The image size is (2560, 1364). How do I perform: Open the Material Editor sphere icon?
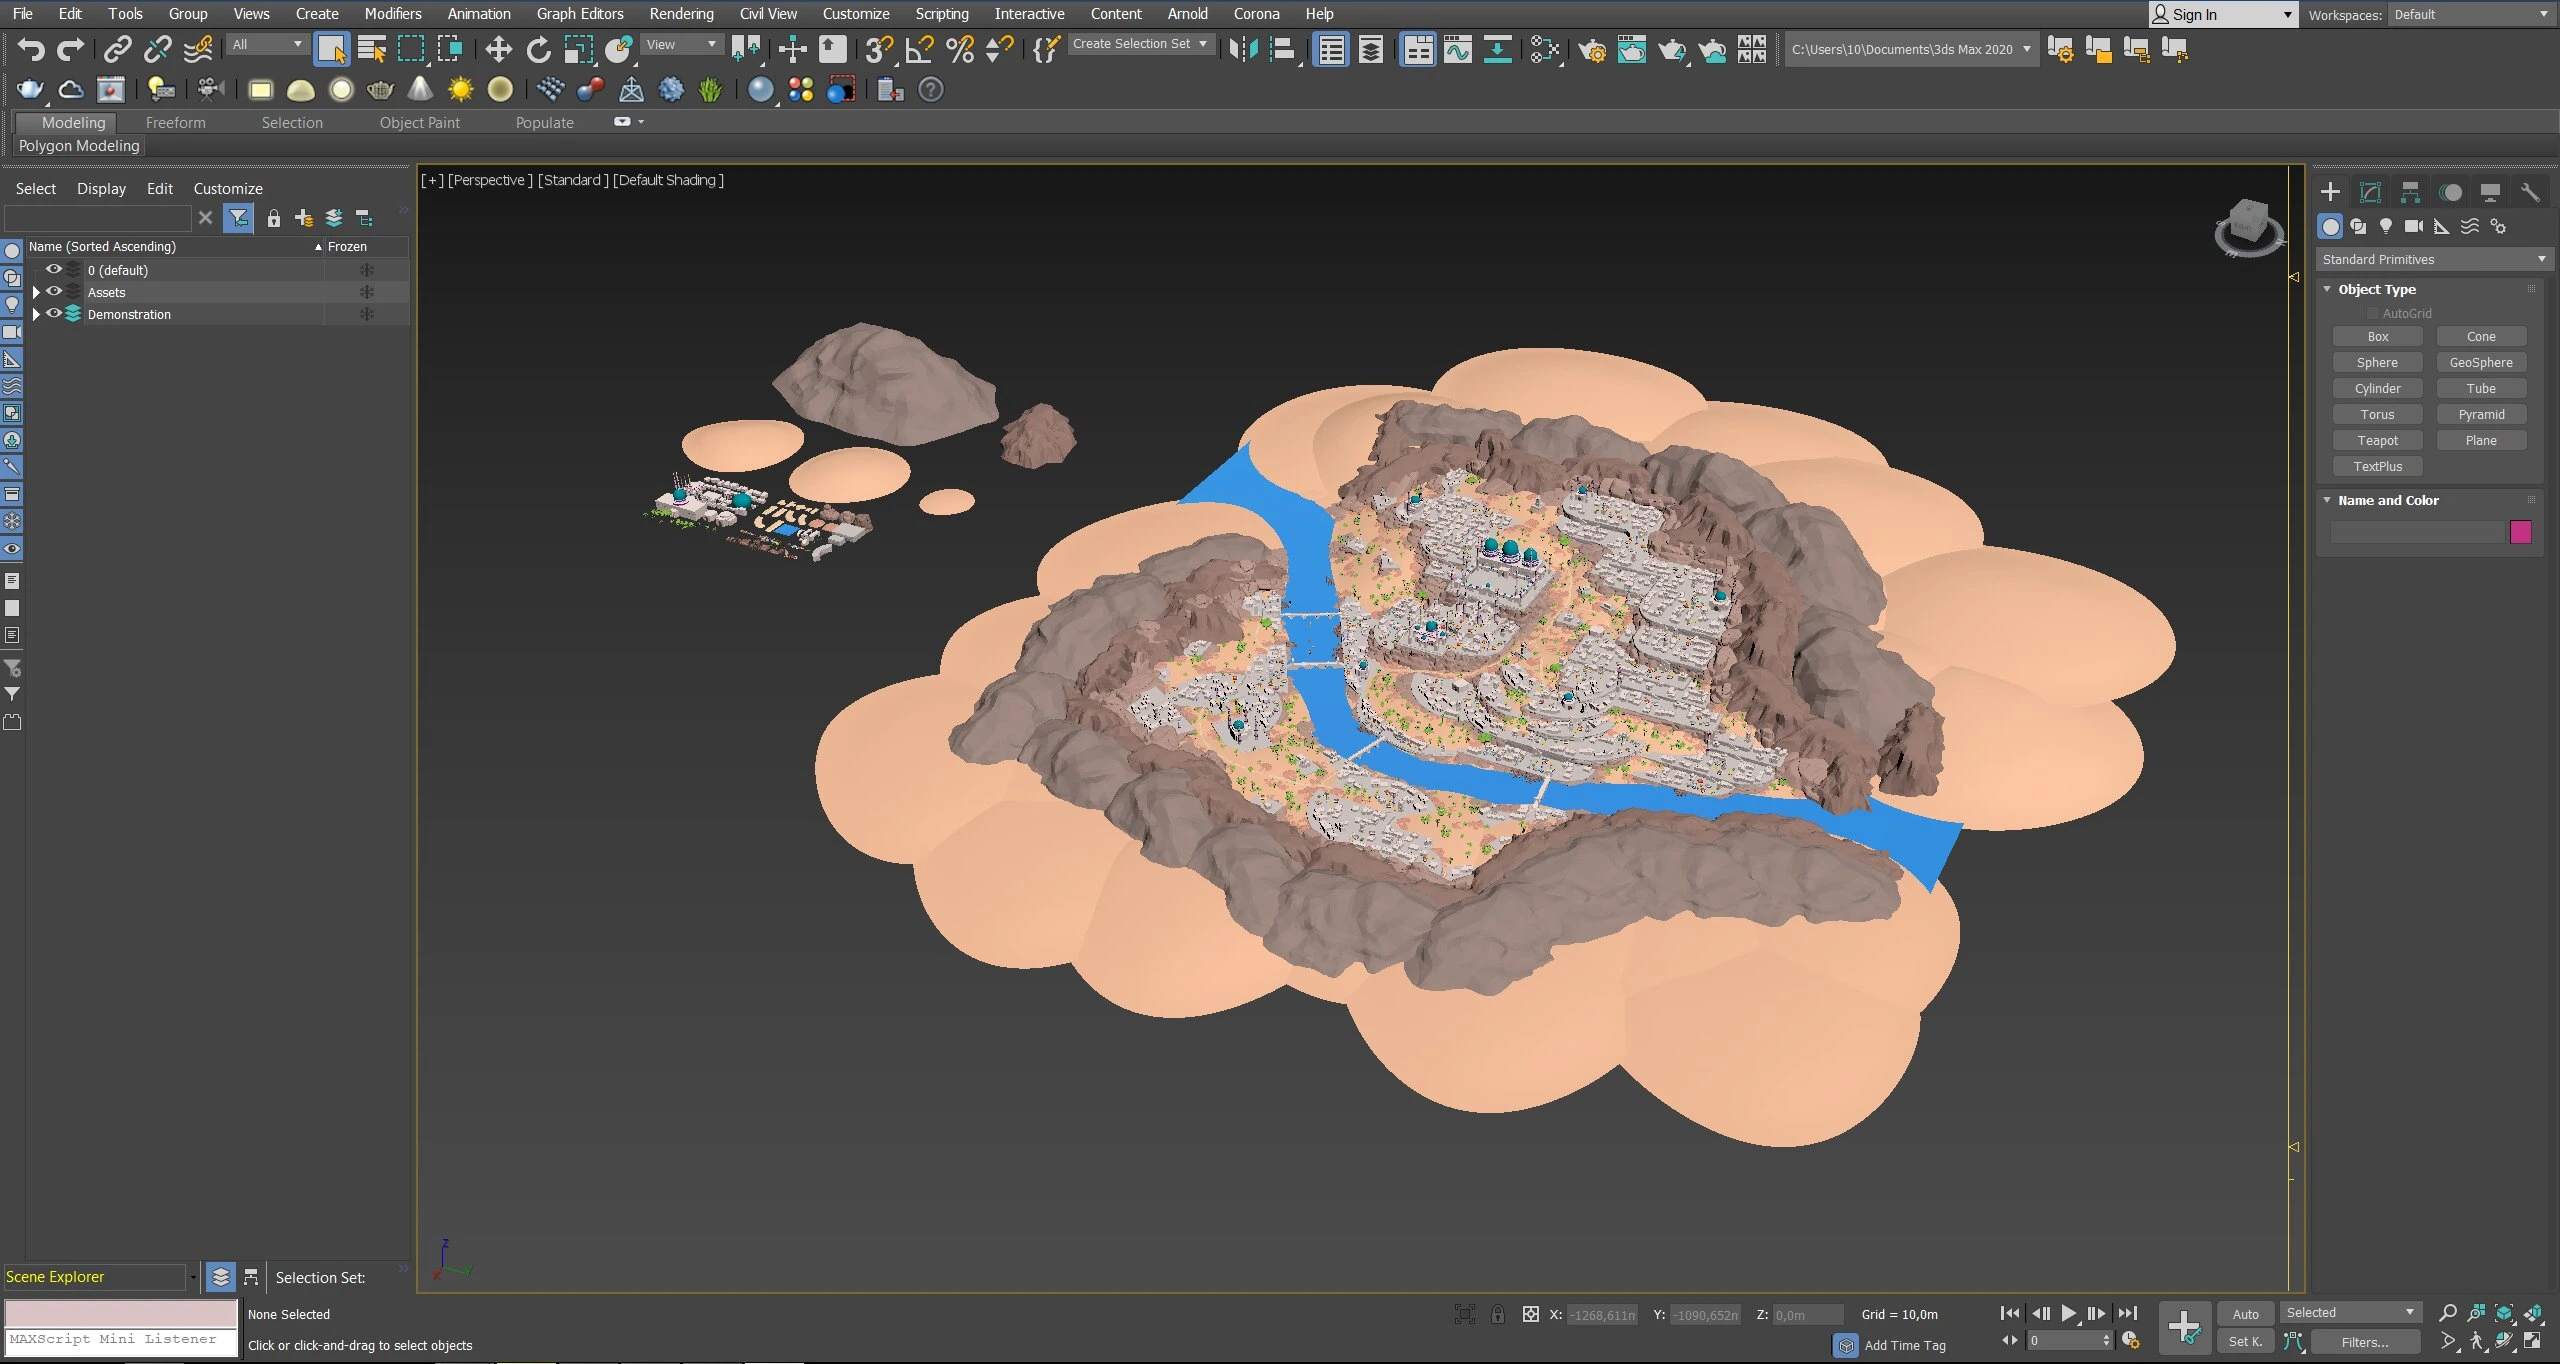coord(1545,49)
